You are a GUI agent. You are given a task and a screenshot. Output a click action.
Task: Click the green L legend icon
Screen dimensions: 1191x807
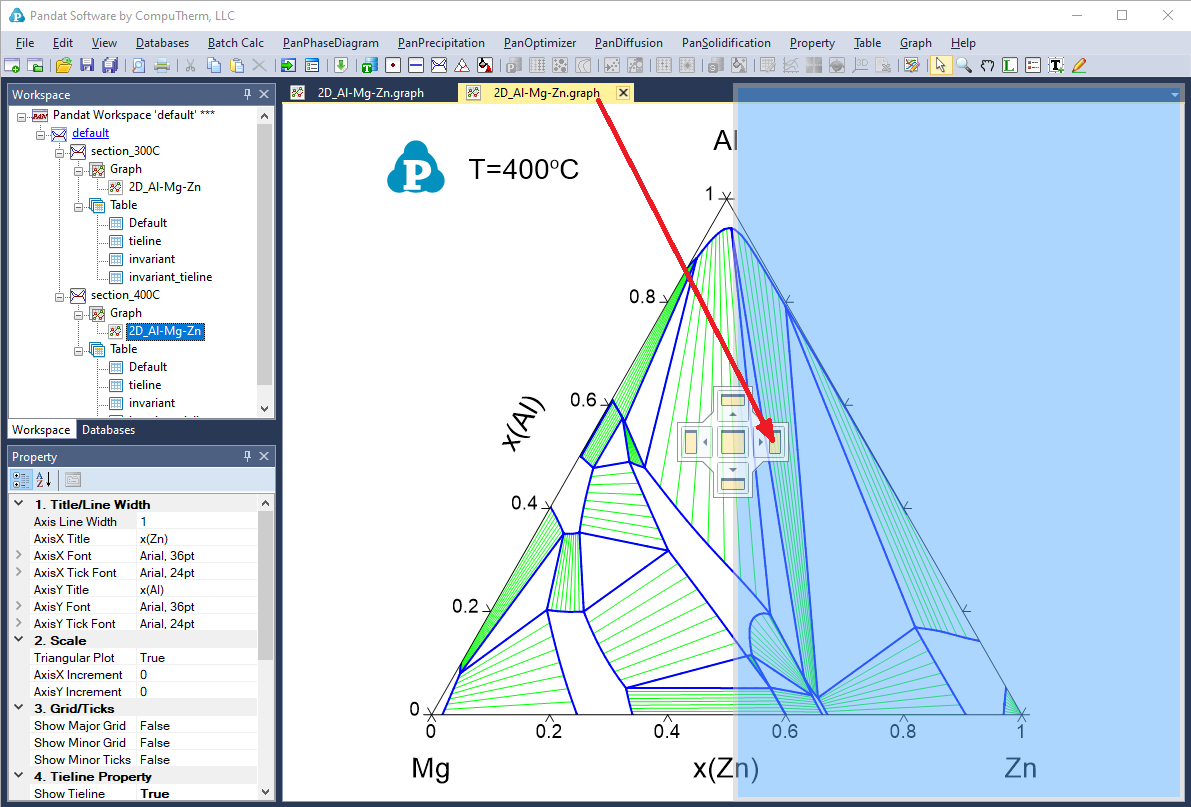tap(1010, 65)
